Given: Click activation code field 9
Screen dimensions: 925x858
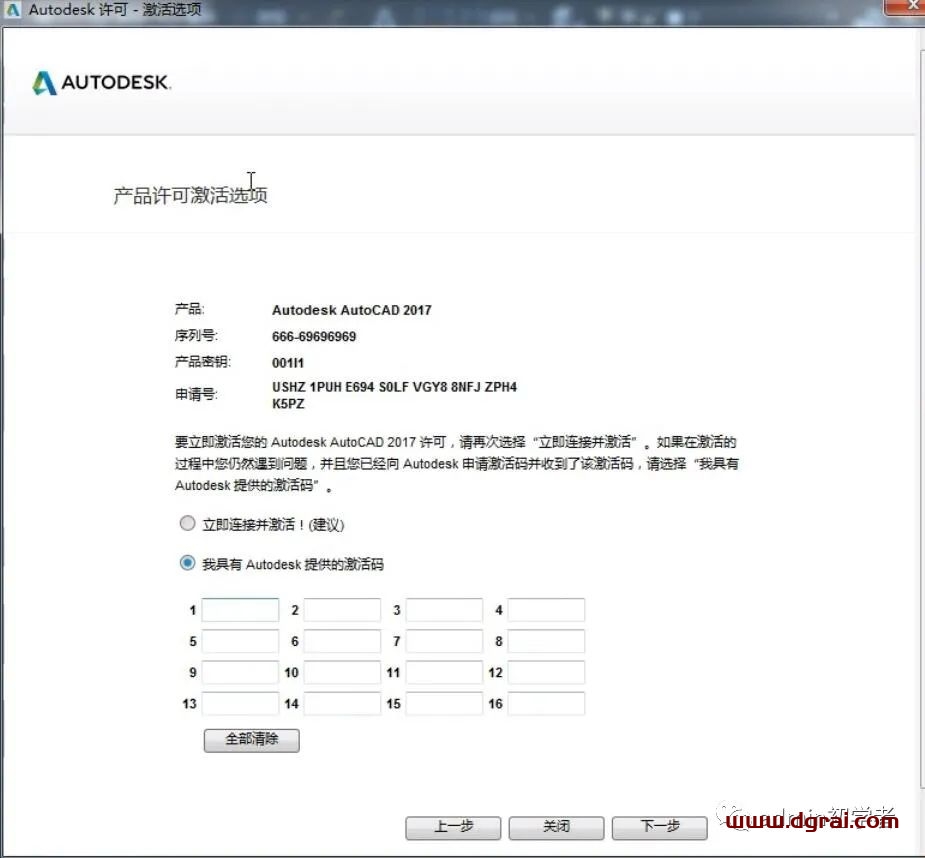Looking at the screenshot, I should coord(240,672).
